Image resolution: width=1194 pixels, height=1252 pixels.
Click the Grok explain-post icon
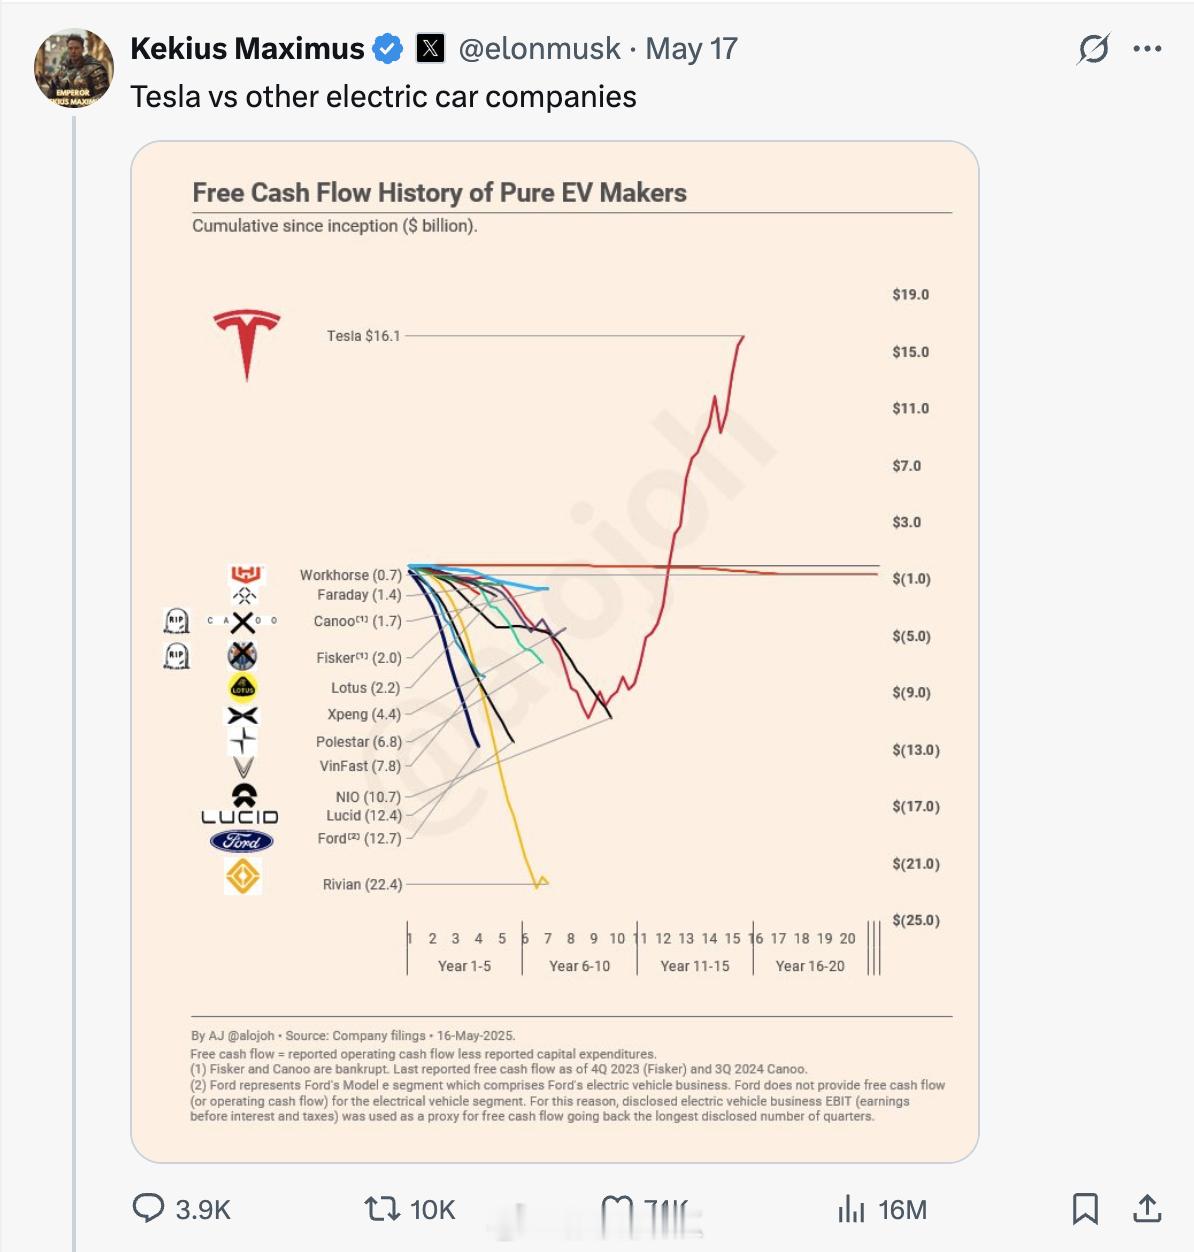click(1093, 48)
